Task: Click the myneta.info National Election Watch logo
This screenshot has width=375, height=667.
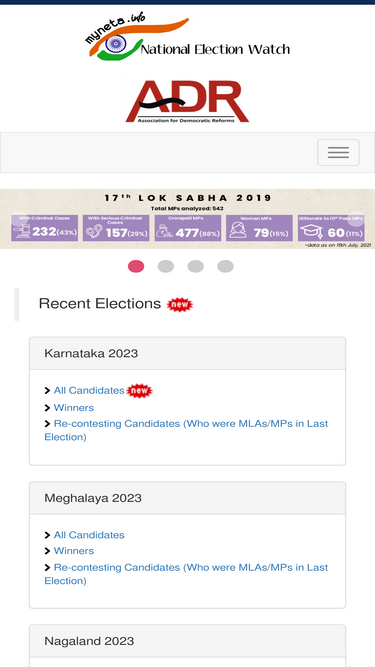Action: (189, 38)
